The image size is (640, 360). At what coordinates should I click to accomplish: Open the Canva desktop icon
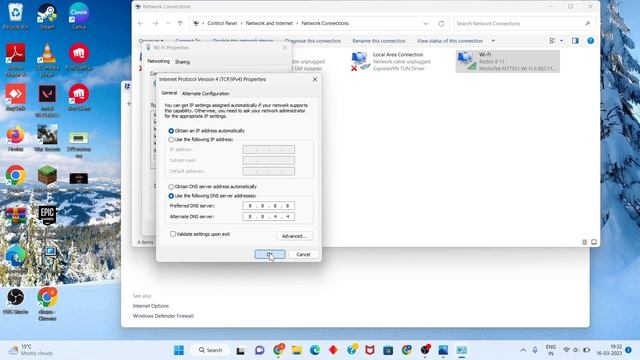pos(78,16)
